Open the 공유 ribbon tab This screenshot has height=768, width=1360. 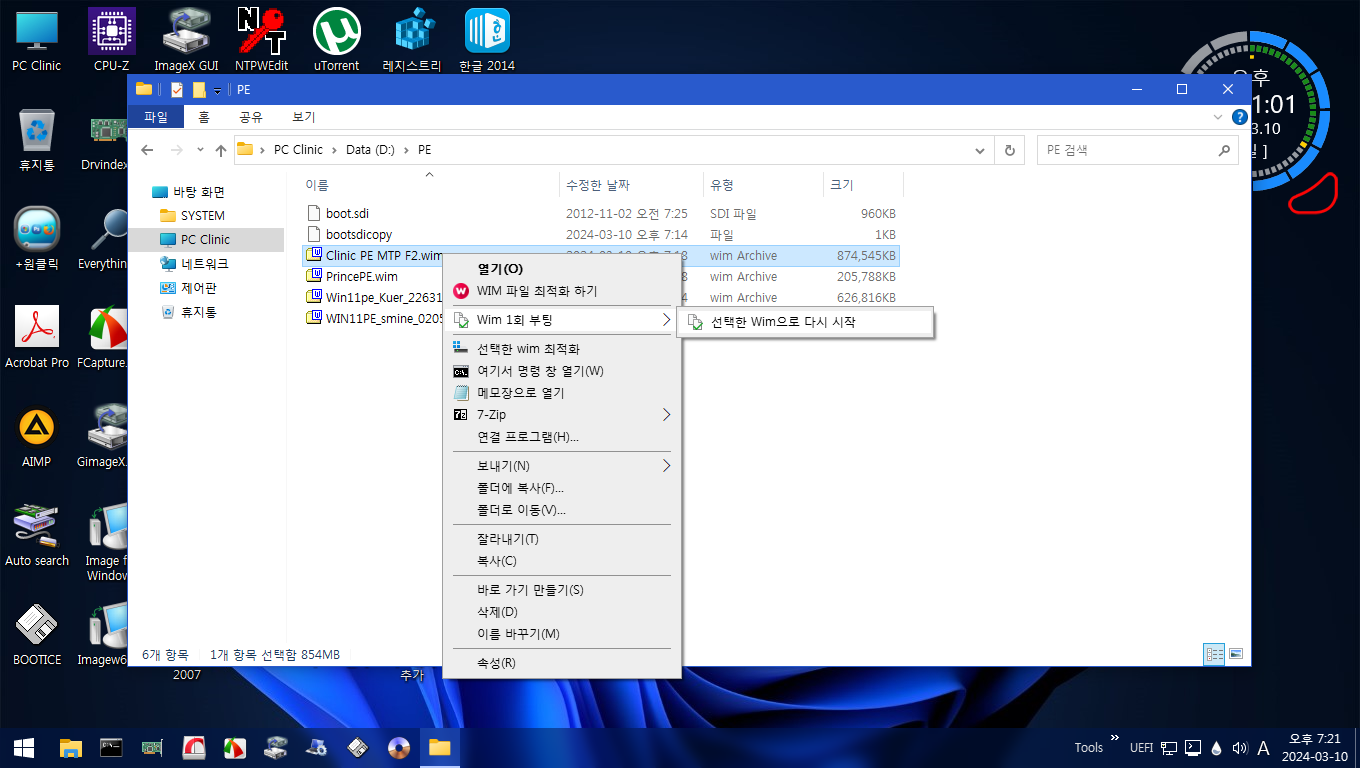coord(250,117)
